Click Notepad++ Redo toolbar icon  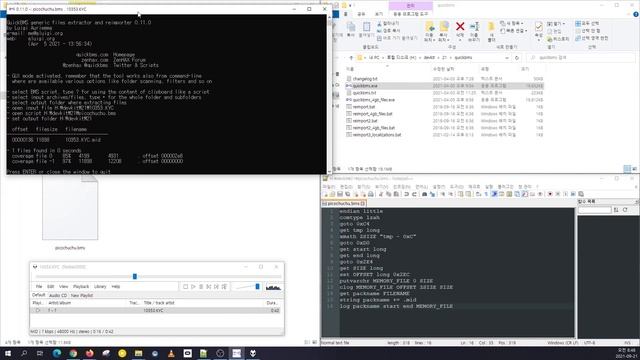414,194
